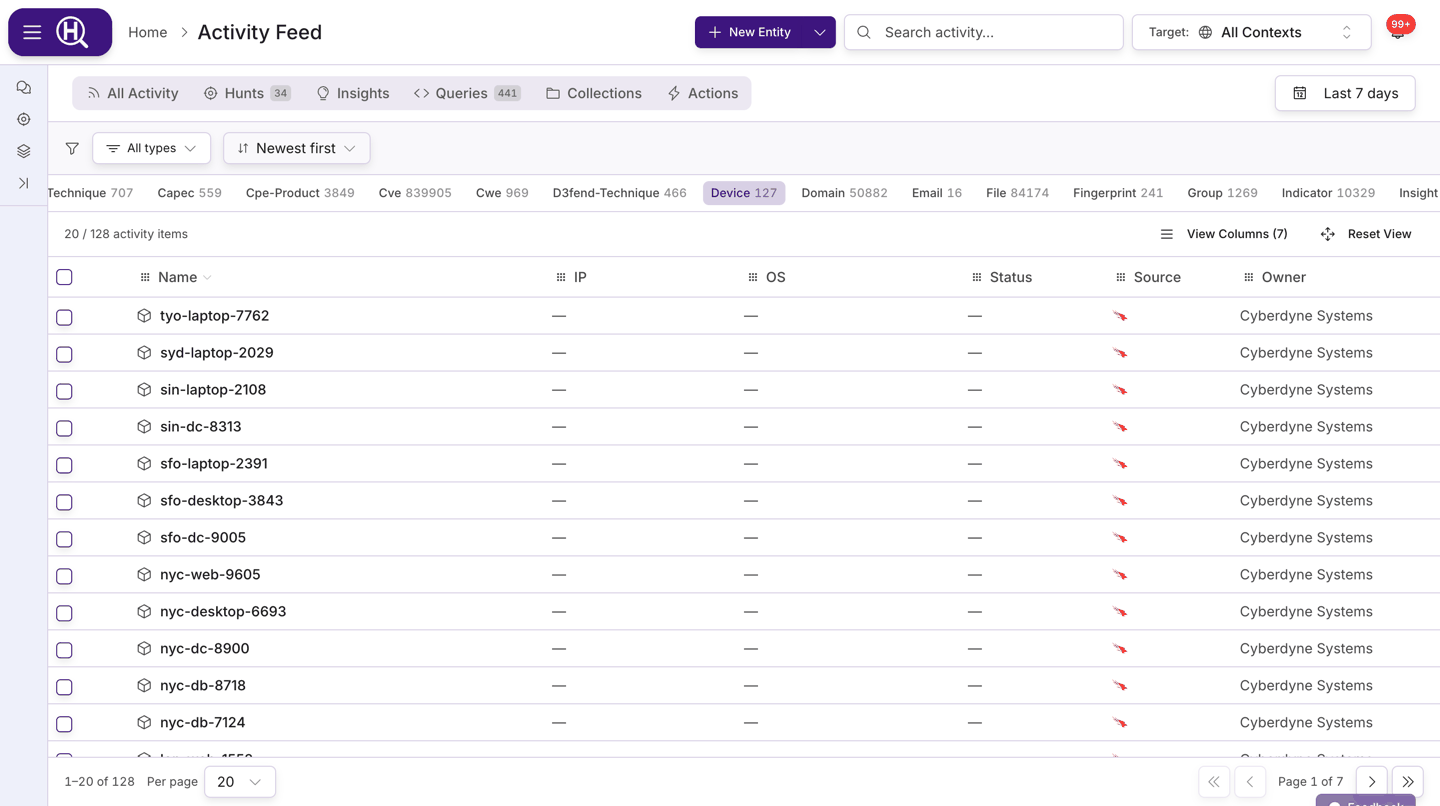Select the File 84174 type filter
1440x806 pixels.
[1017, 193]
